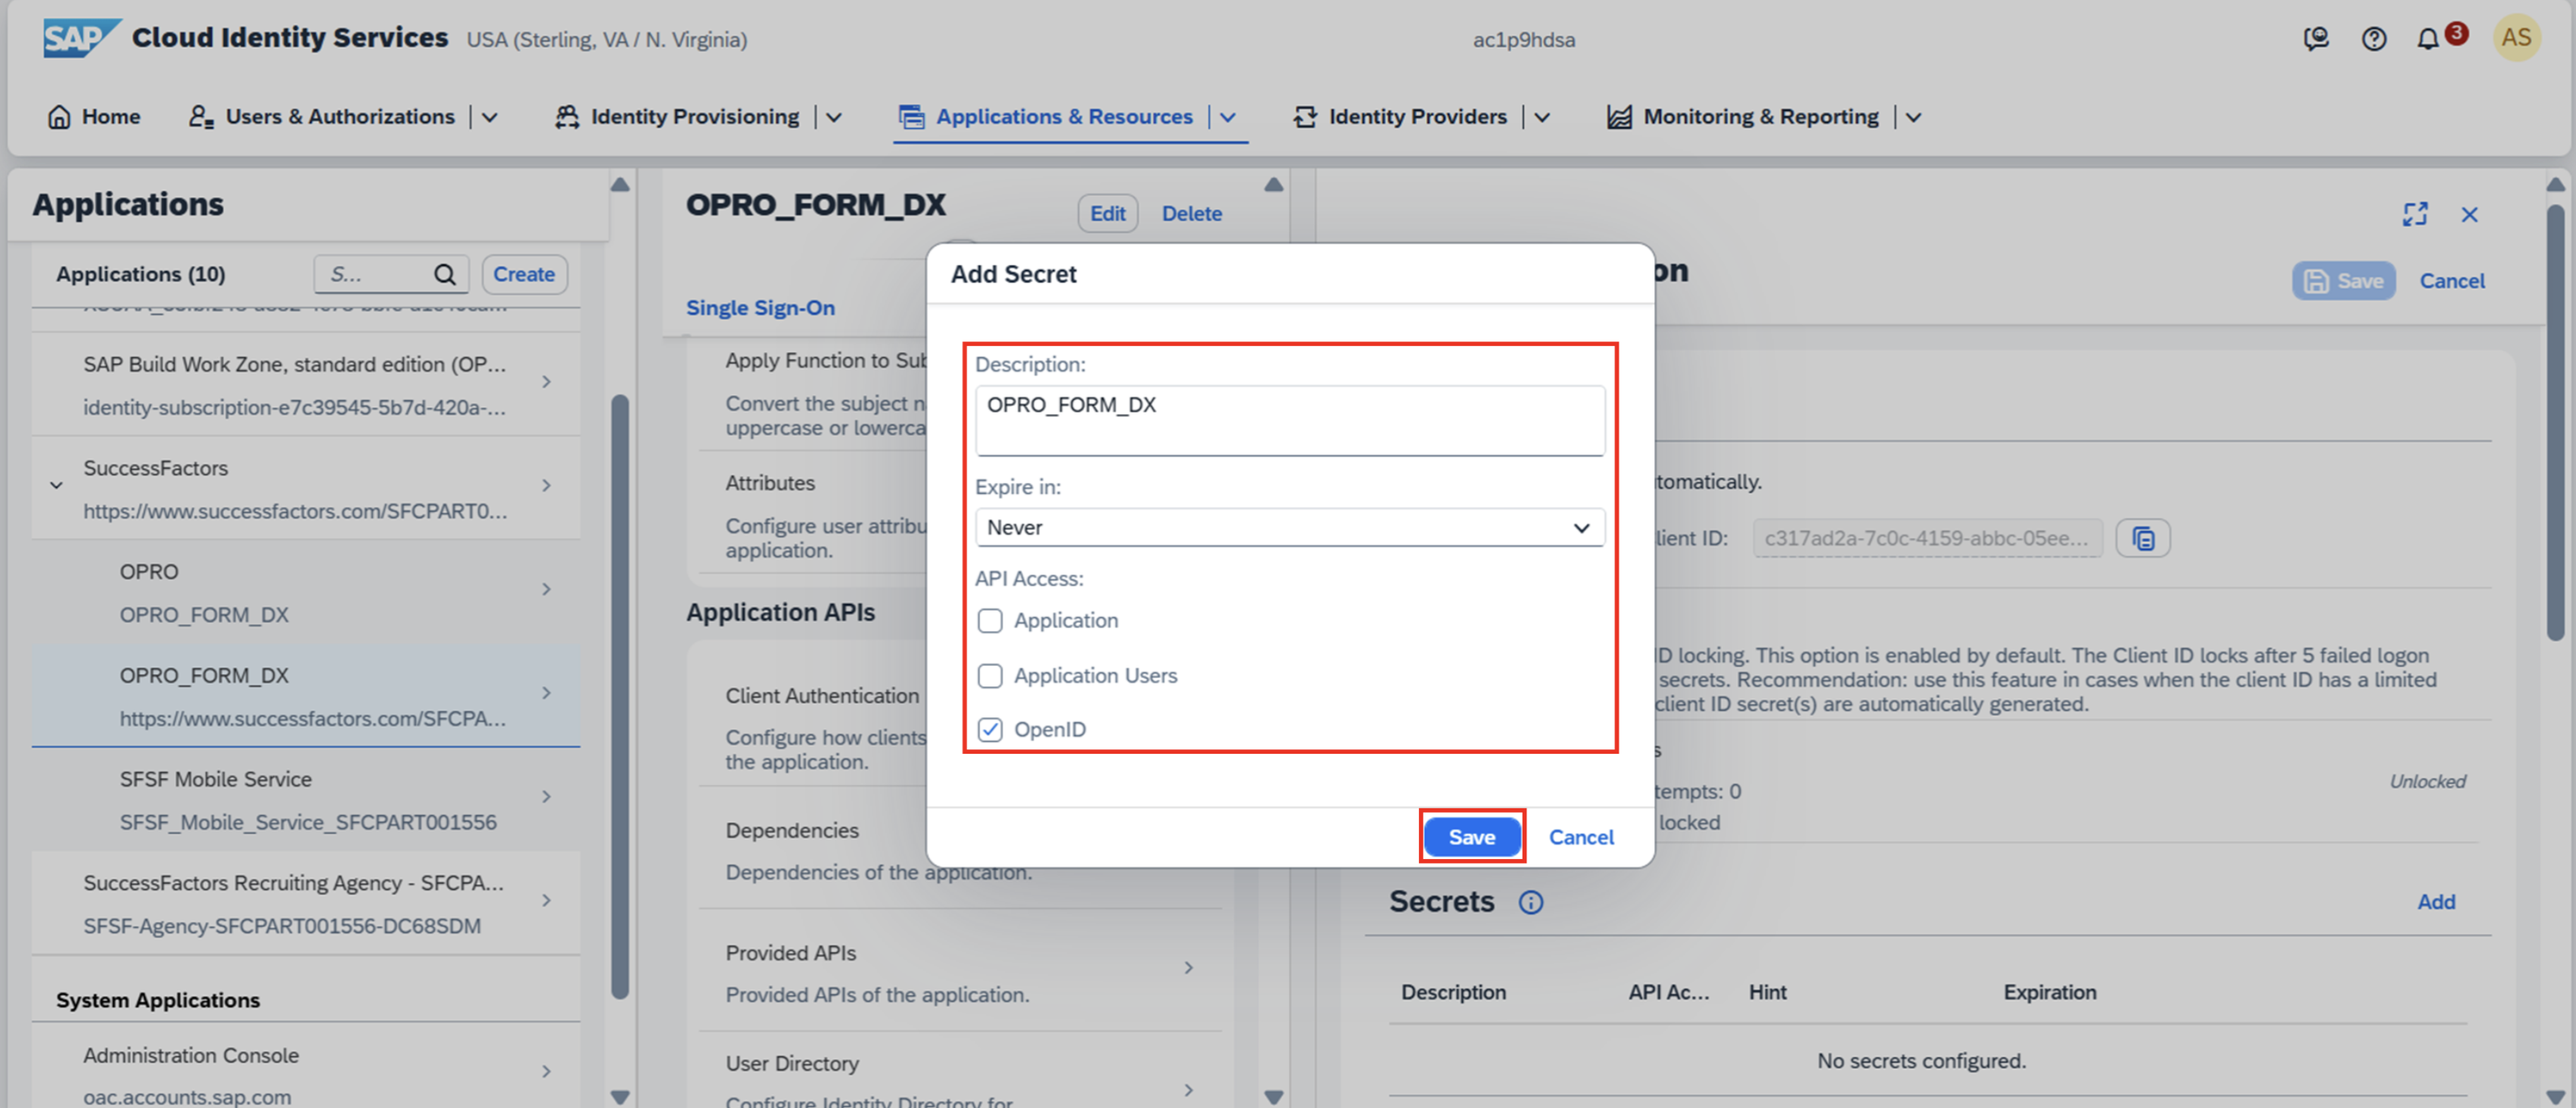The height and width of the screenshot is (1108, 2576).
Task: Click the Secrets info icon
Action: click(1530, 902)
